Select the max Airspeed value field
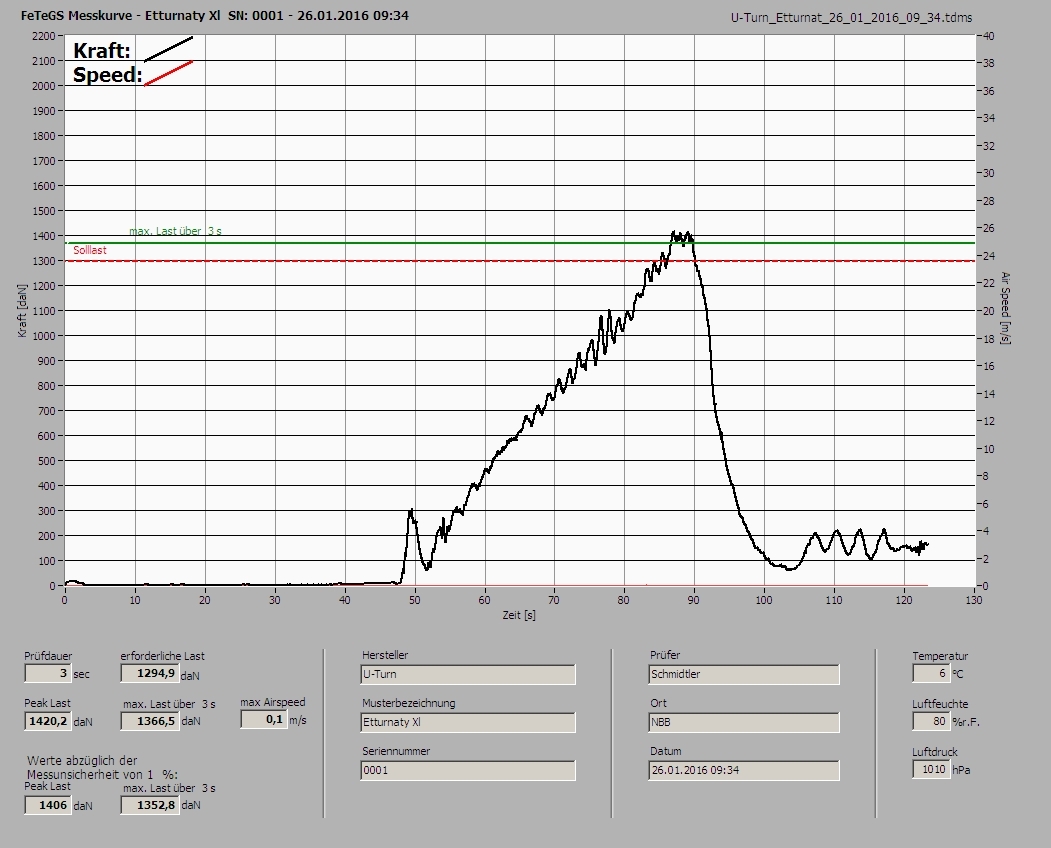The image size is (1051, 848). point(263,719)
